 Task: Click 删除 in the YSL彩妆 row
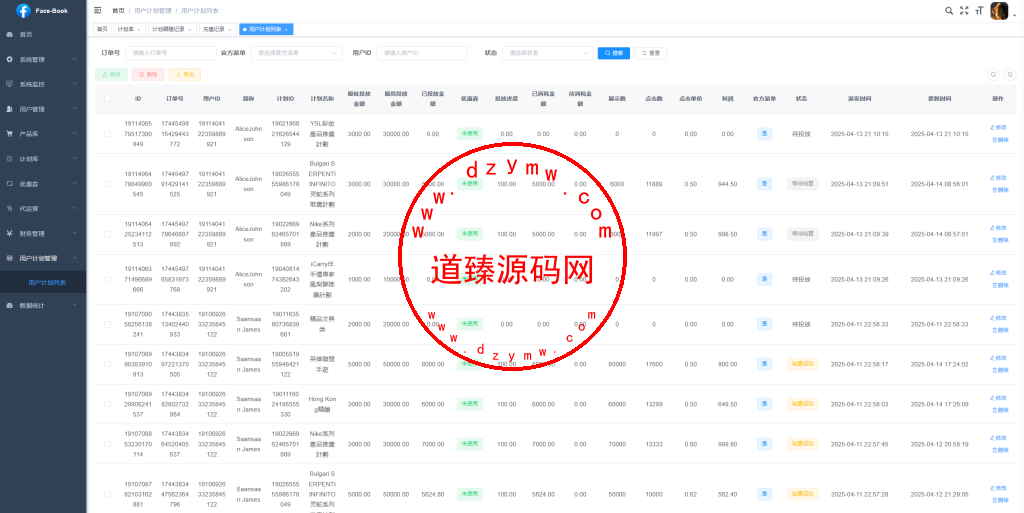point(1000,140)
